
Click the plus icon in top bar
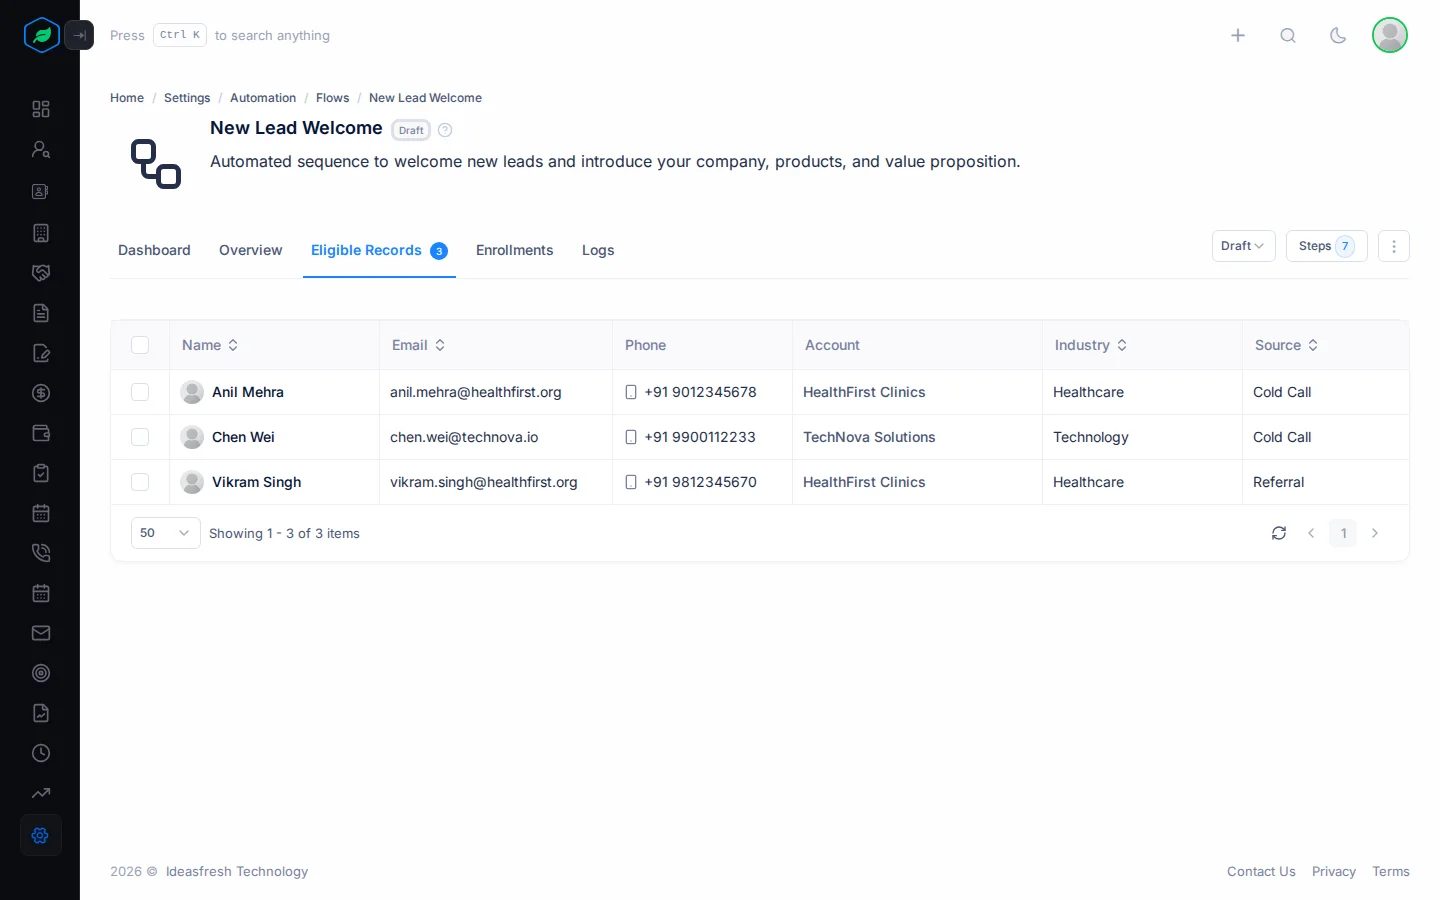point(1238,35)
